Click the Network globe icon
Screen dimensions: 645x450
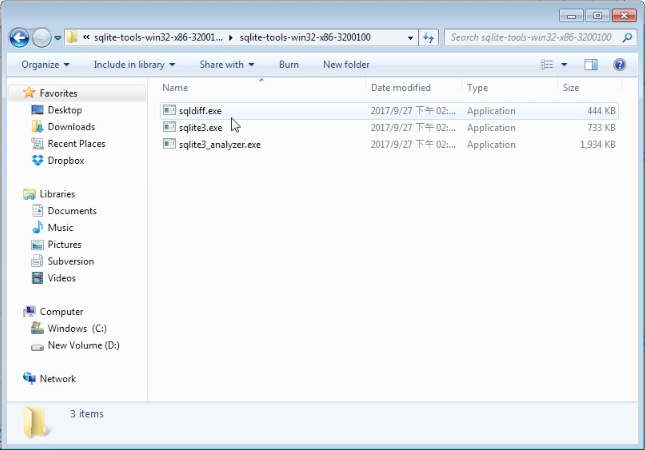pos(29,378)
